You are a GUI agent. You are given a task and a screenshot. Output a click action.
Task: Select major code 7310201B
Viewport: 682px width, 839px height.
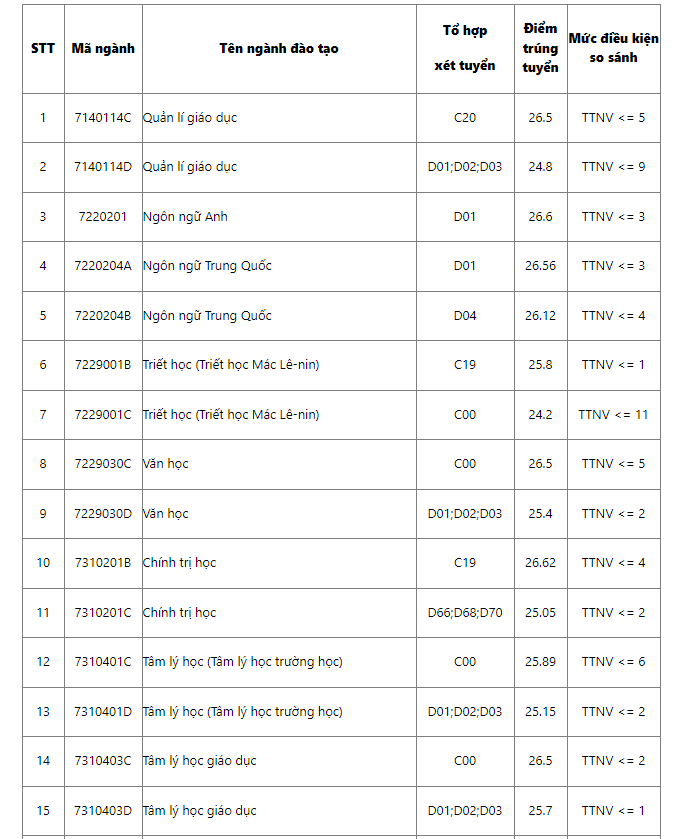(x=103, y=563)
